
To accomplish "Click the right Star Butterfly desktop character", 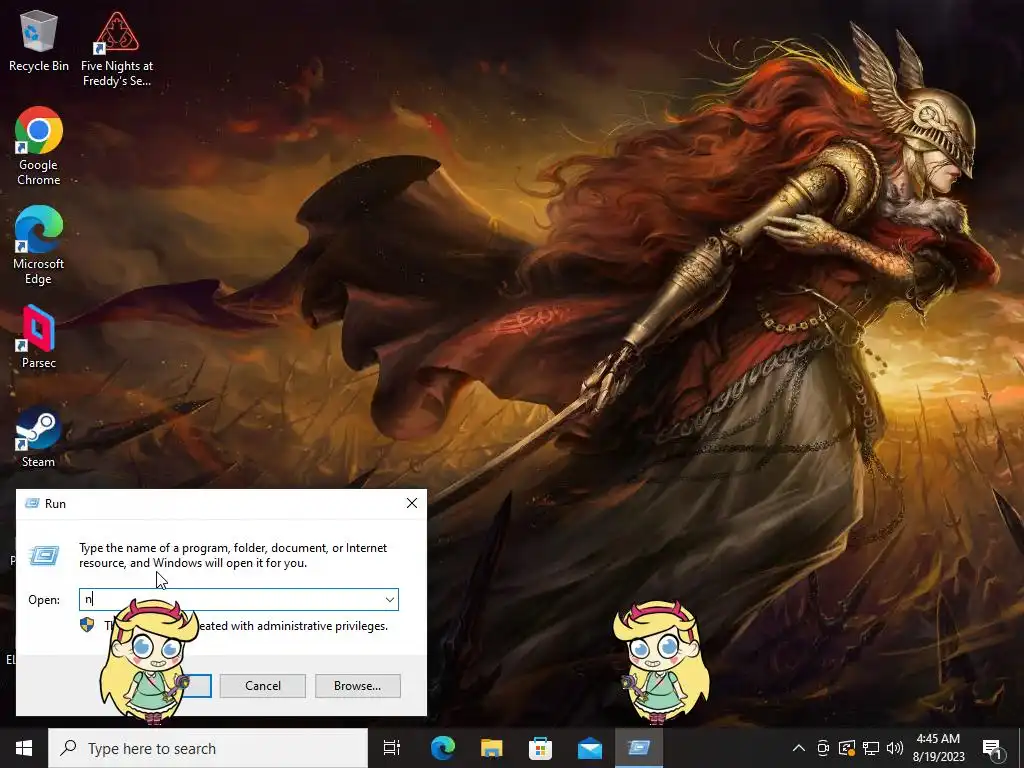I will 660,663.
